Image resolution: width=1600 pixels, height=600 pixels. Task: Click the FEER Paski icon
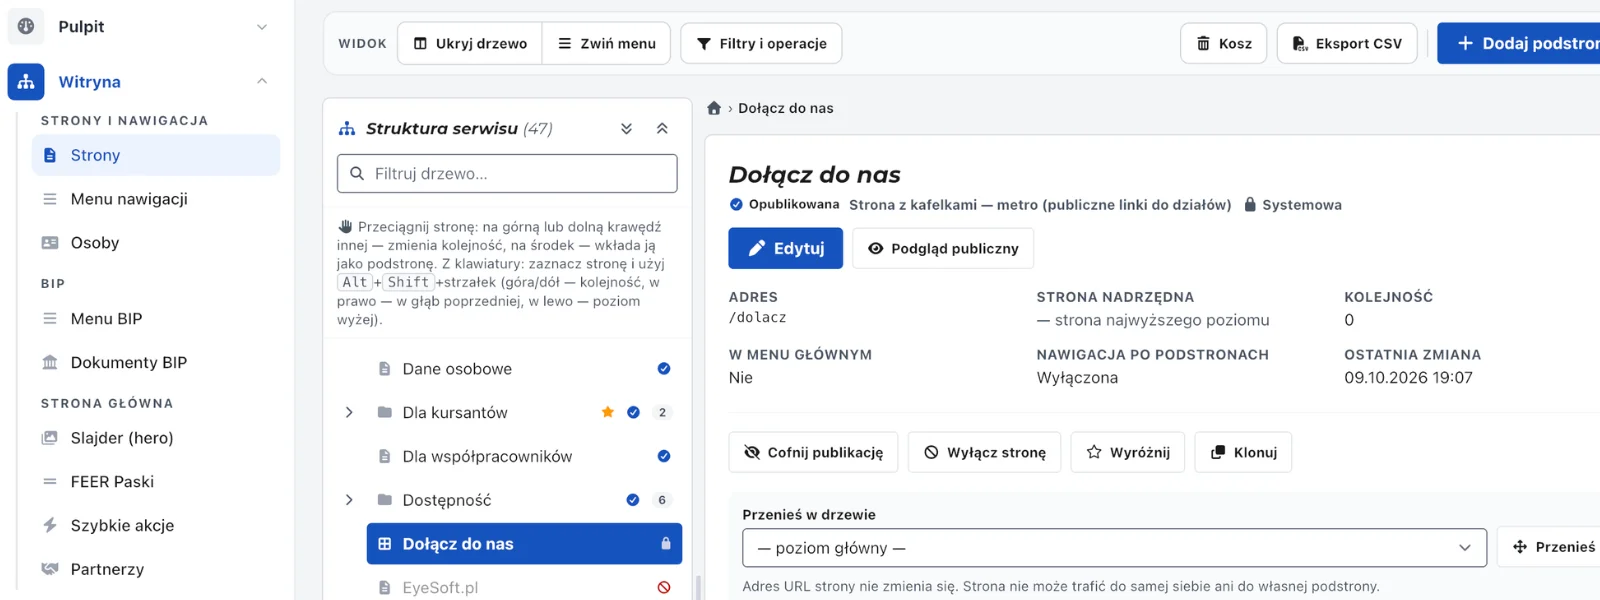point(50,482)
